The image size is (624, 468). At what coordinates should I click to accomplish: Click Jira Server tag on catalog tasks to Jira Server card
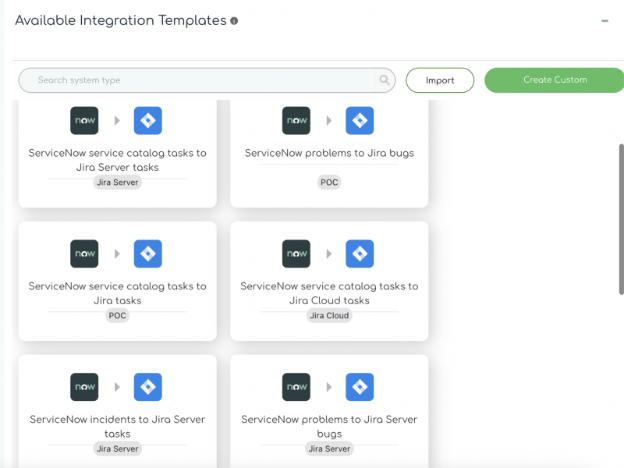tap(117, 182)
